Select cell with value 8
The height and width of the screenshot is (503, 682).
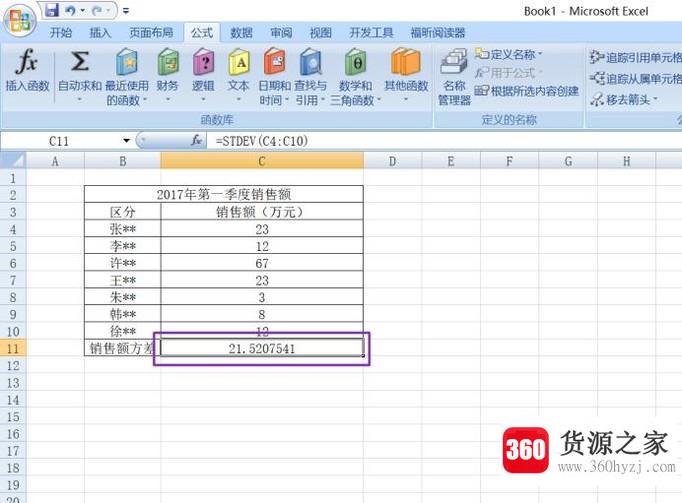click(x=262, y=314)
